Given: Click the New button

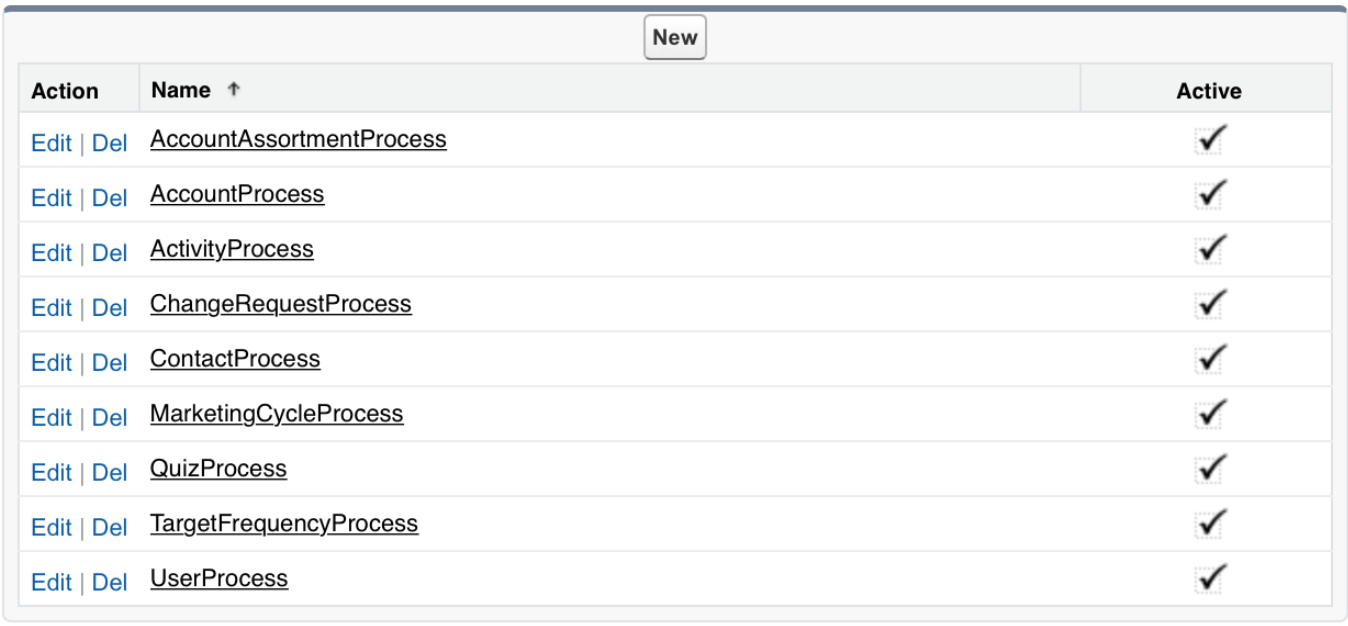Looking at the screenshot, I should pyautogui.click(x=674, y=38).
